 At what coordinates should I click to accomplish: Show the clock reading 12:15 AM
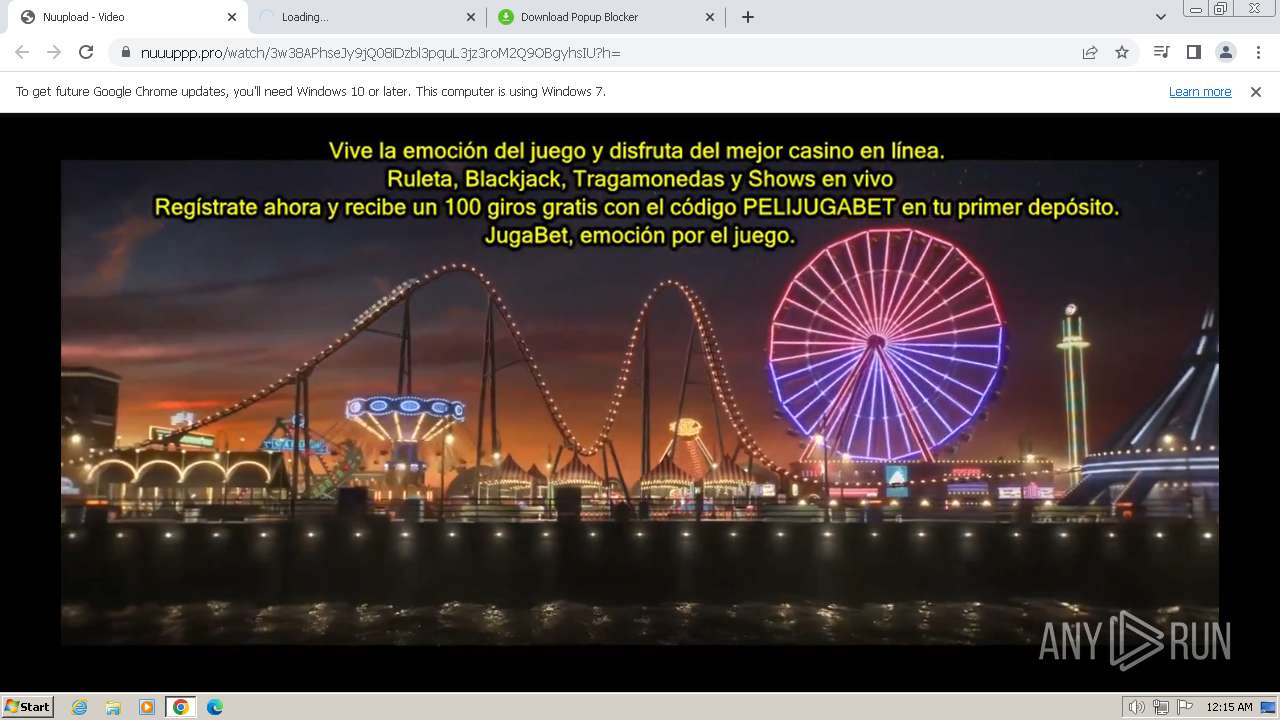(1229, 707)
